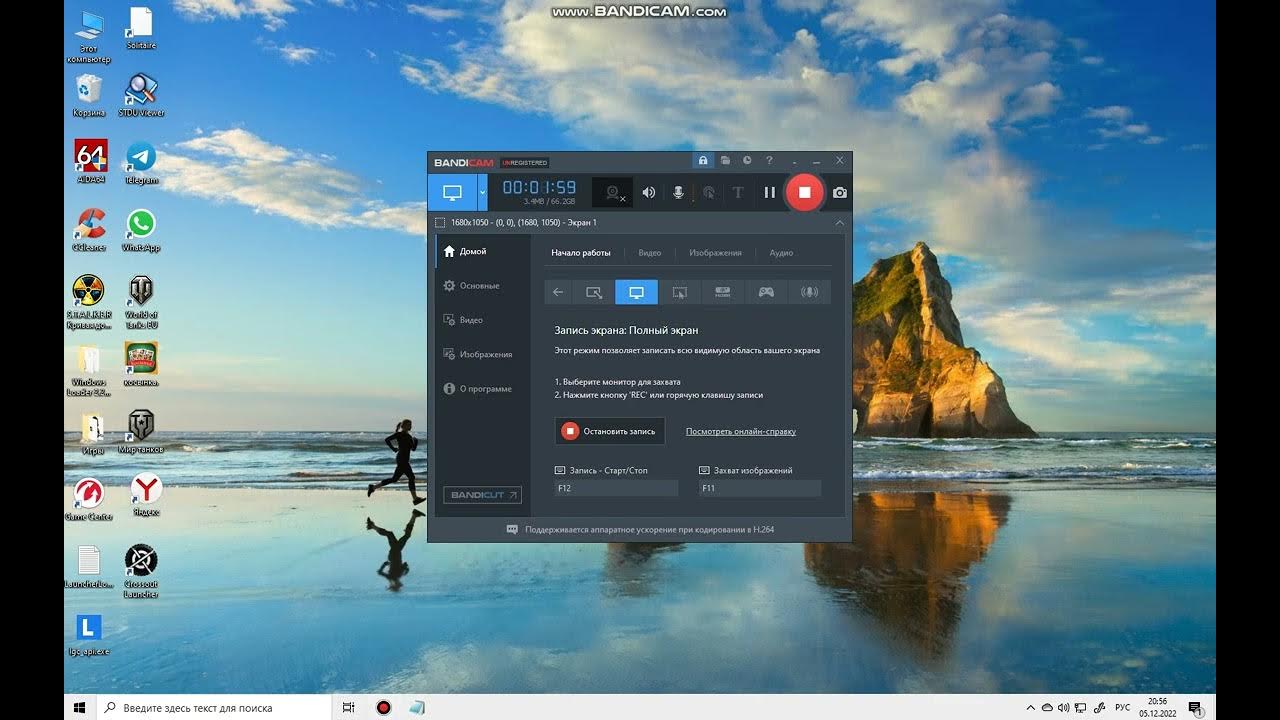The height and width of the screenshot is (720, 1280).
Task: Open Bandicam help question mark icon
Action: coord(769,161)
